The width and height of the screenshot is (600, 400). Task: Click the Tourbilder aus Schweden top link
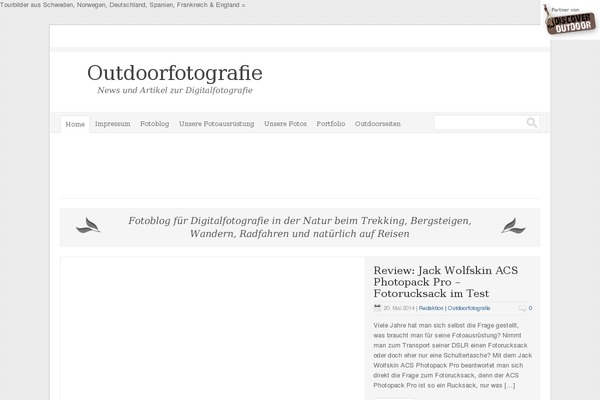122,5
